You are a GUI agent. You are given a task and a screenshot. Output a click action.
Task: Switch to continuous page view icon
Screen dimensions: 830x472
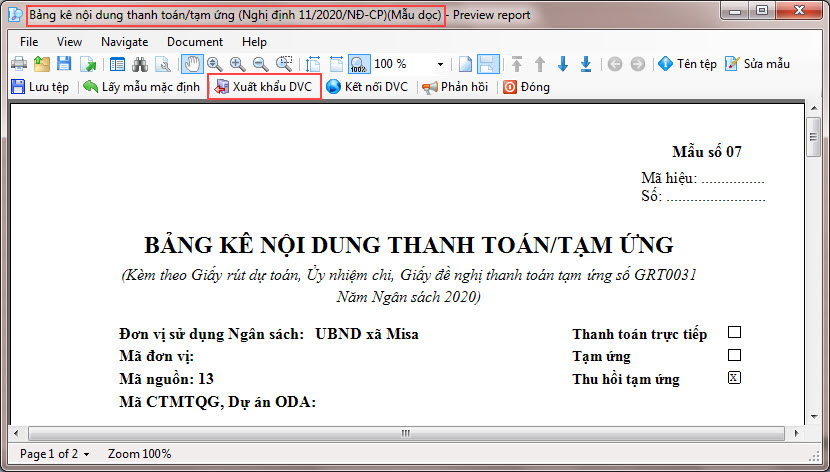tap(488, 64)
